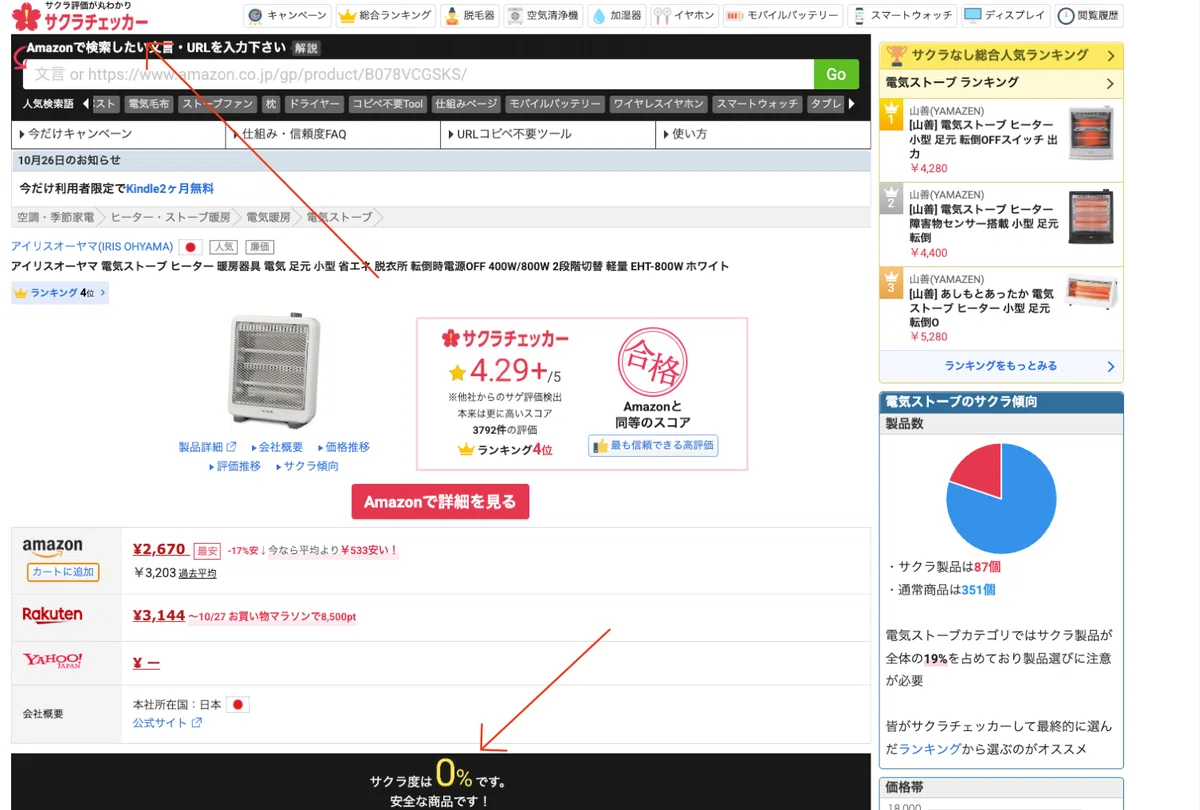
Task: Open 空気清浄機 category button
Action: coord(543,16)
